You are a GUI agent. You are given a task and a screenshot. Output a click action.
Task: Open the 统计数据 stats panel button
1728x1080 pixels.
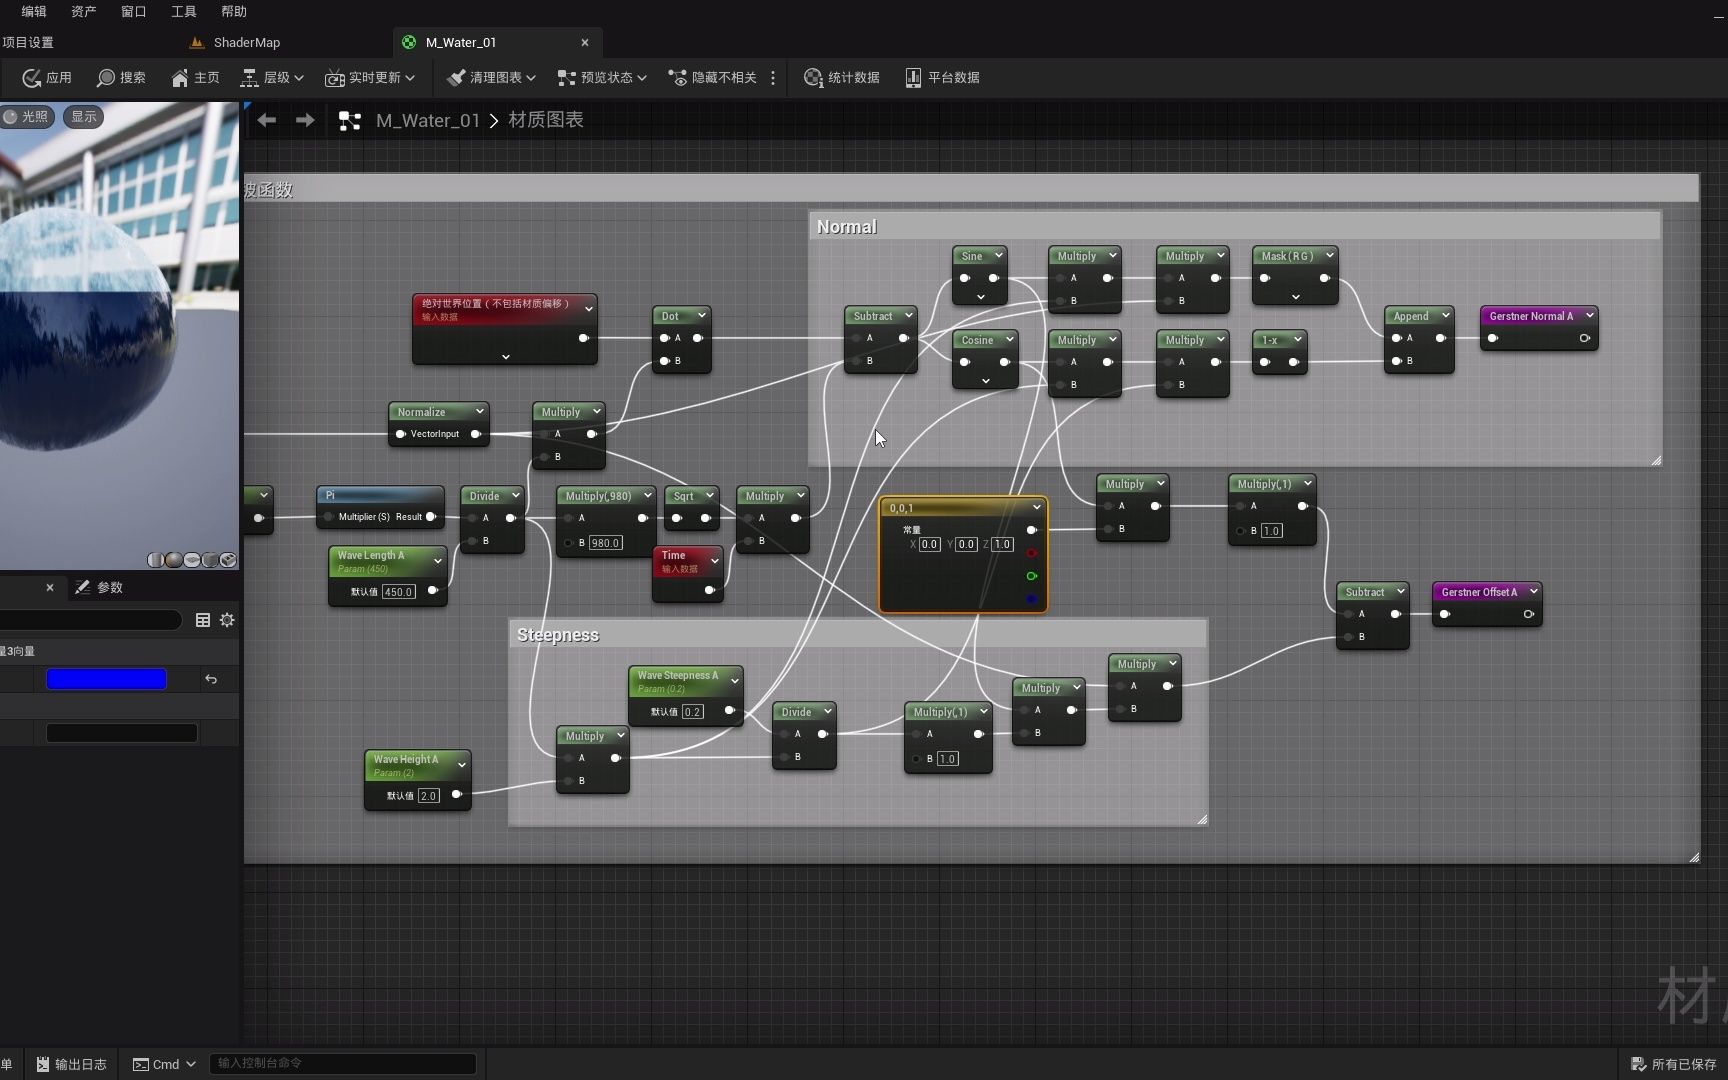coord(842,77)
